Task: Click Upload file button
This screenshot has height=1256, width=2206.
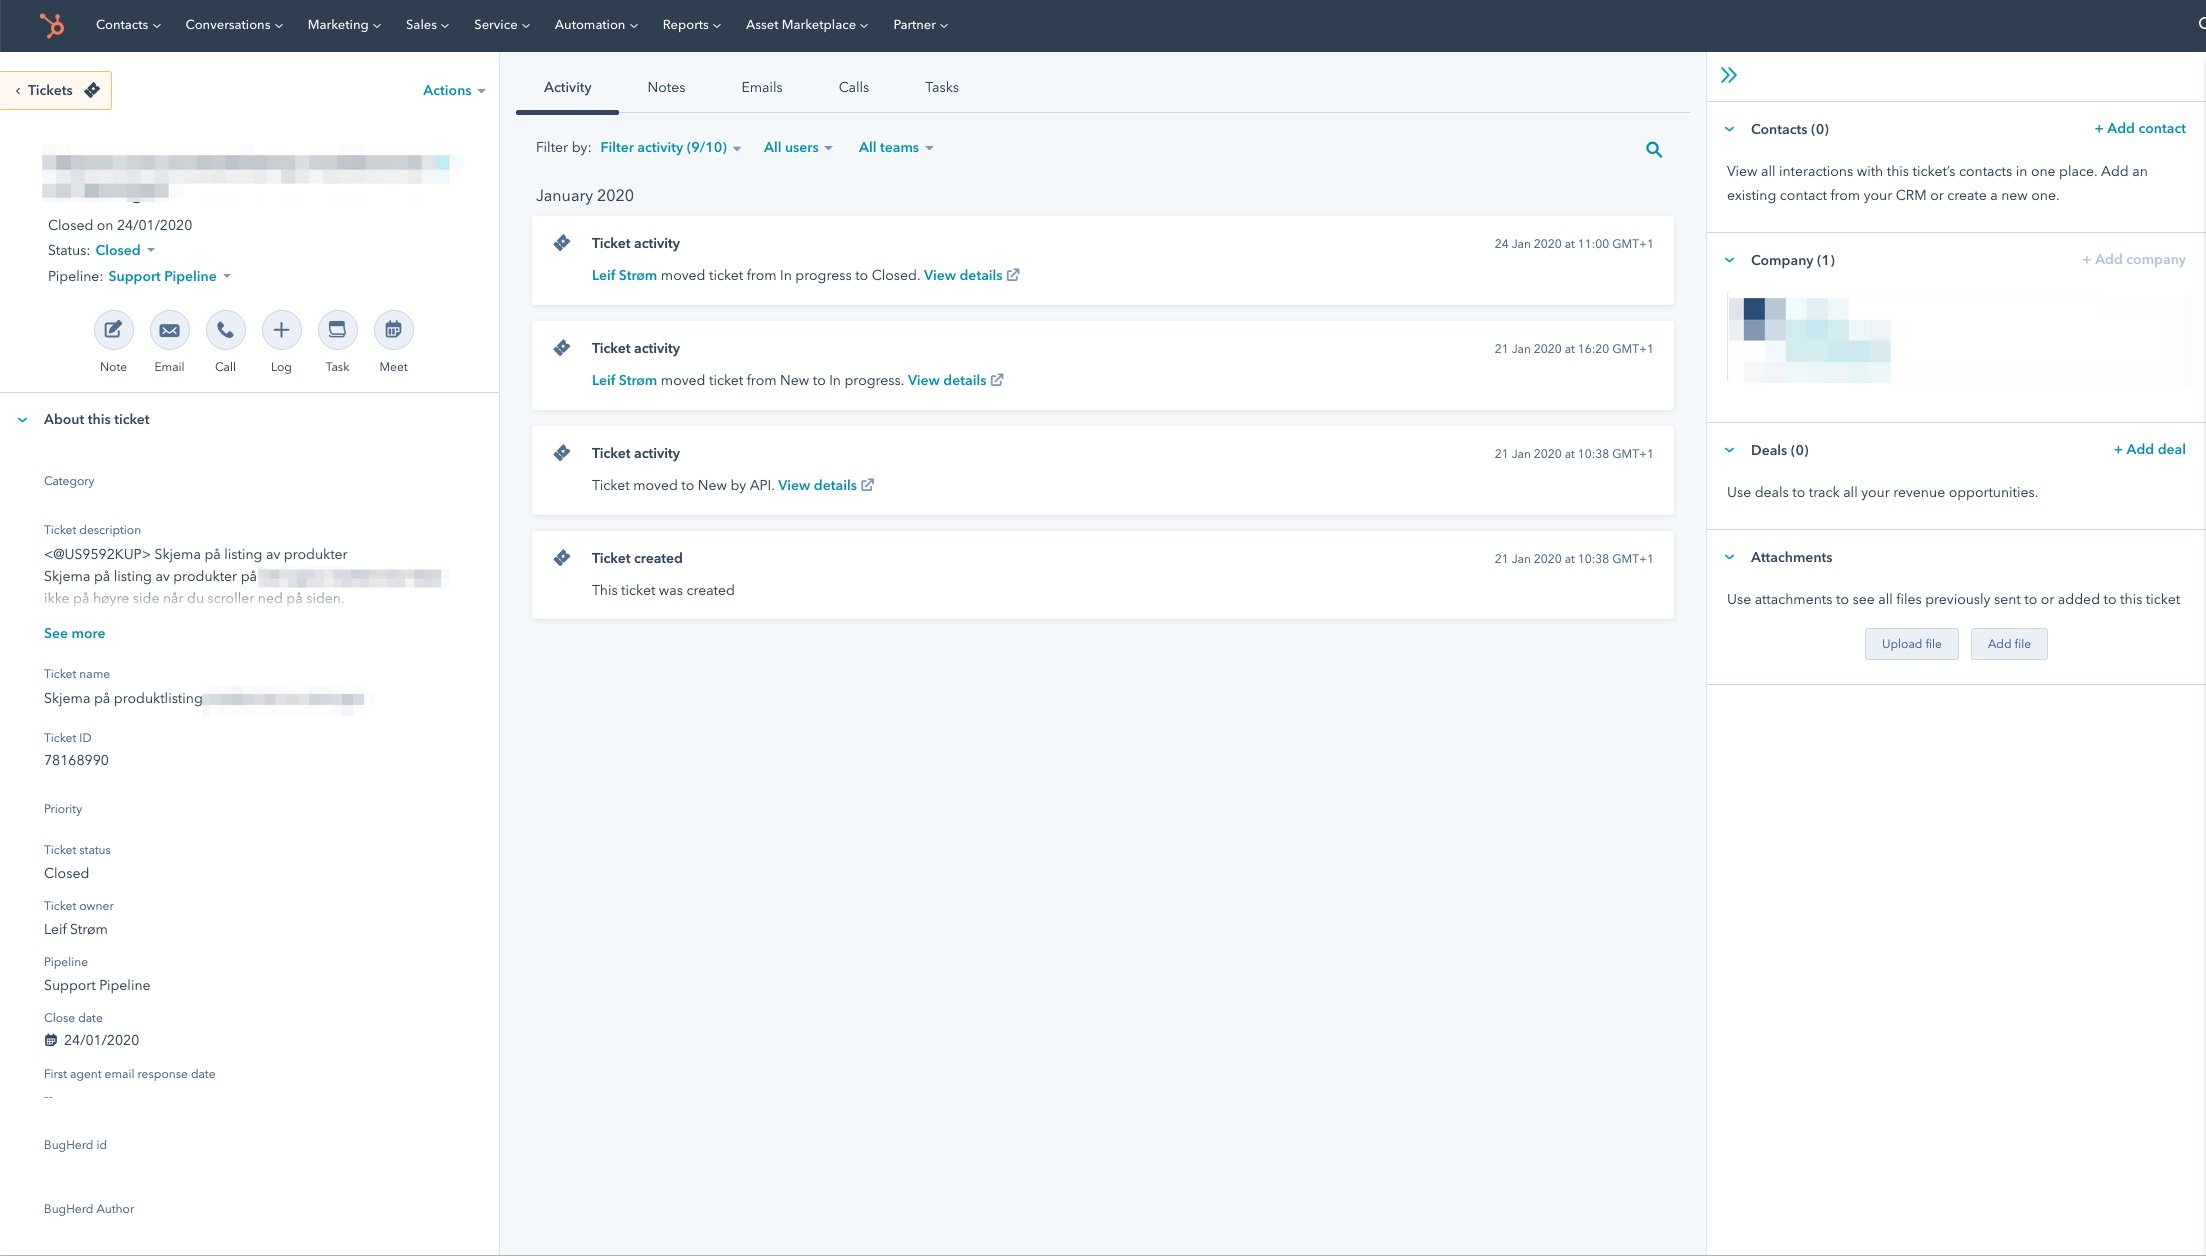Action: pos(1911,644)
